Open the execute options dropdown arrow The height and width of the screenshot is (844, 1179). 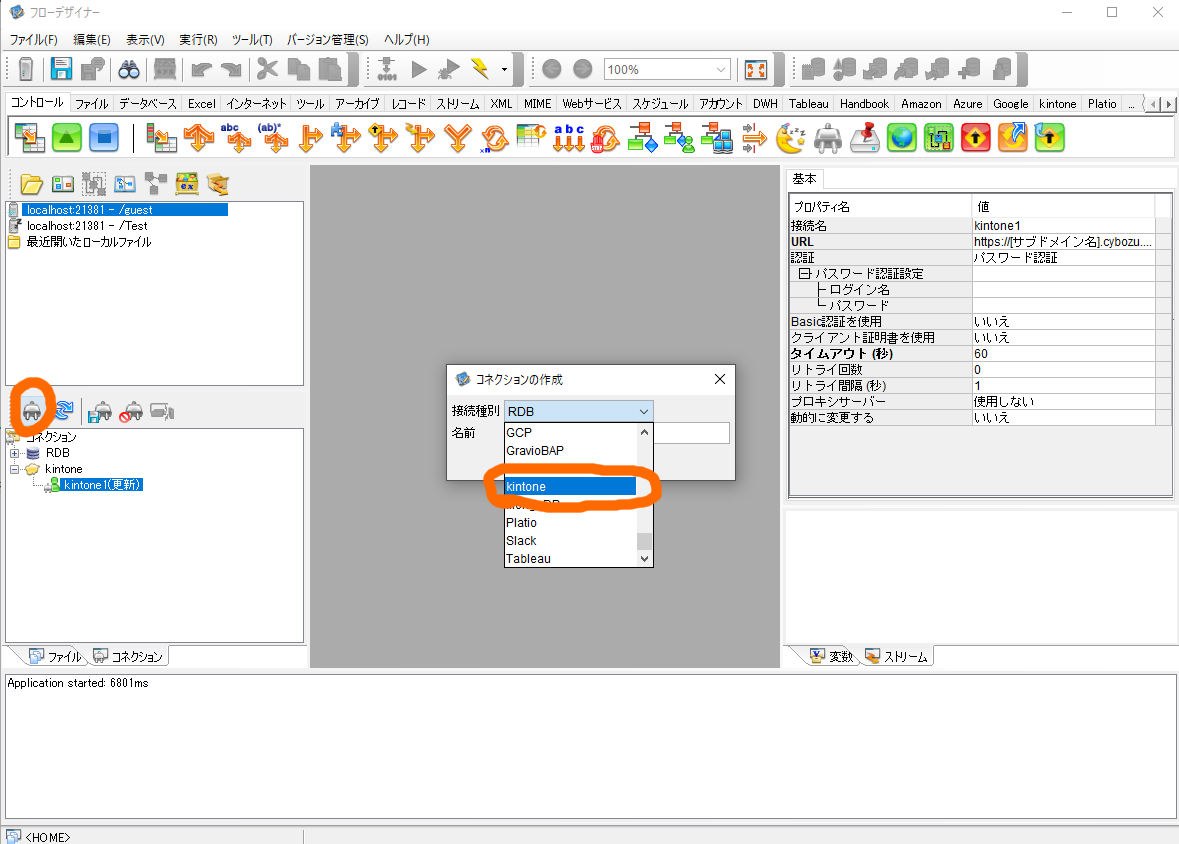[504, 70]
